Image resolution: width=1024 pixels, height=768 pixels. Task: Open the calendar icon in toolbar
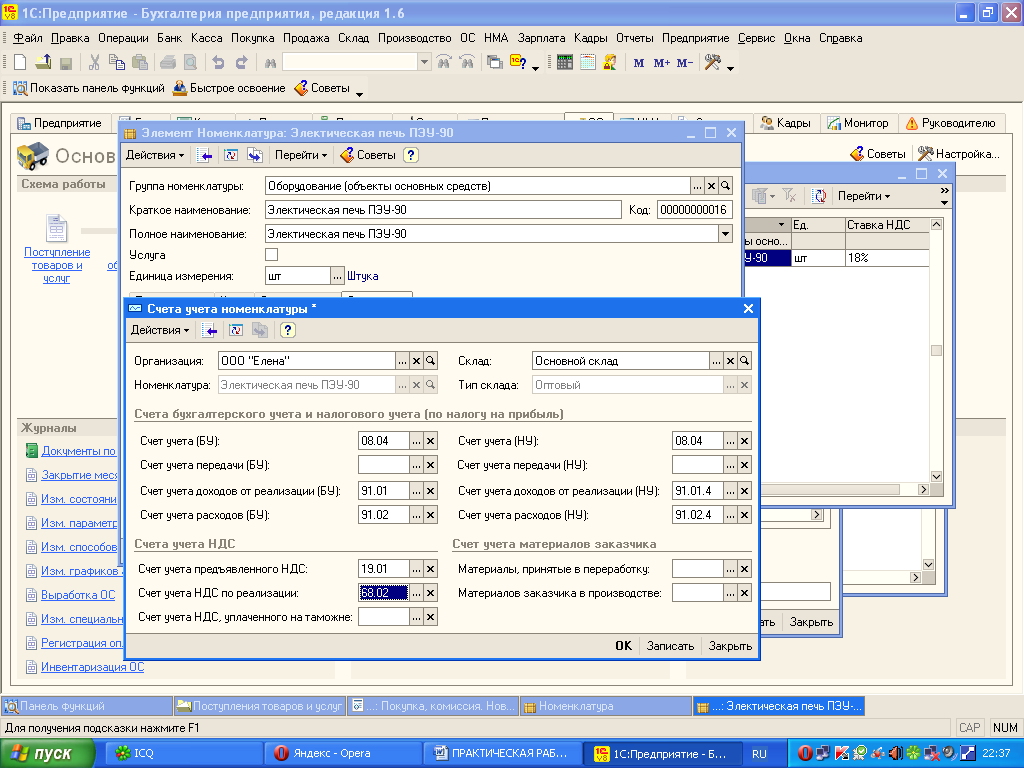pyautogui.click(x=588, y=63)
